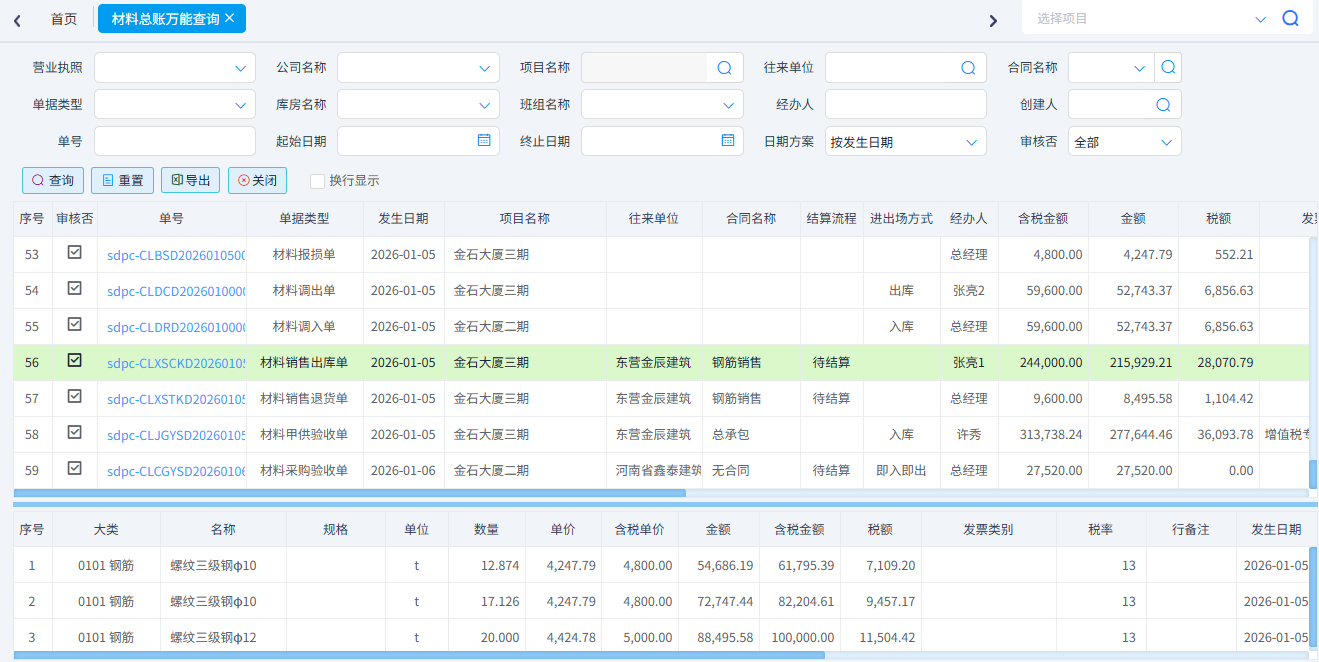The image size is (1319, 662).
Task: Toggle the 审核否 checkbox in row 58
Action: point(74,433)
